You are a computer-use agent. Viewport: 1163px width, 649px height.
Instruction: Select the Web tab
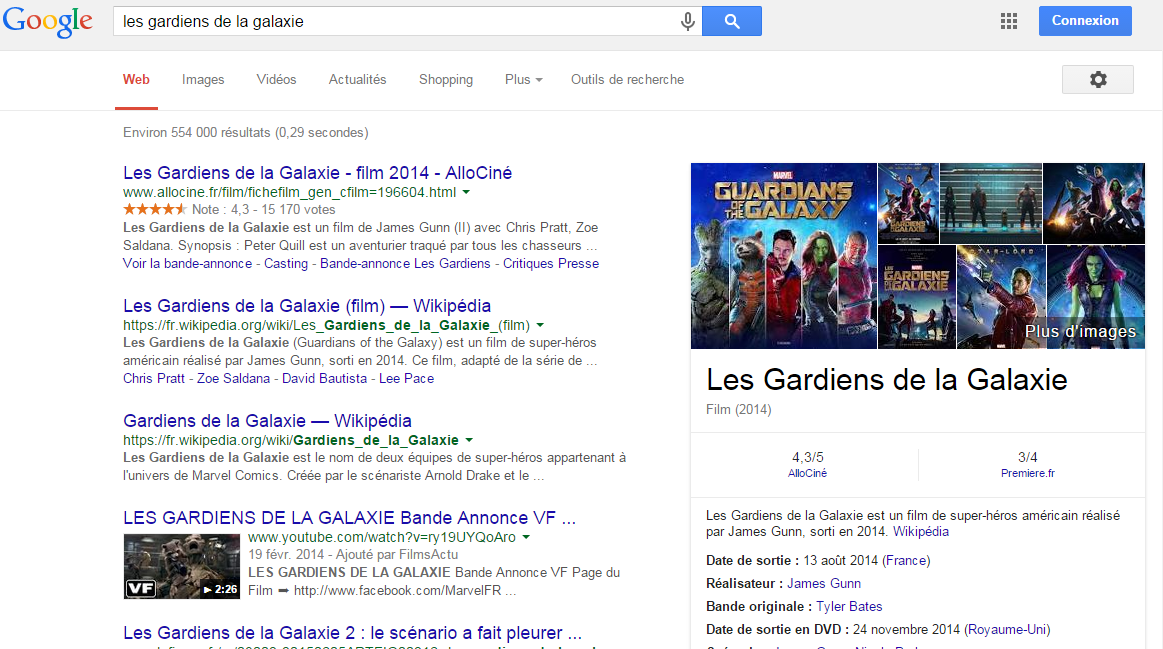pyautogui.click(x=136, y=79)
